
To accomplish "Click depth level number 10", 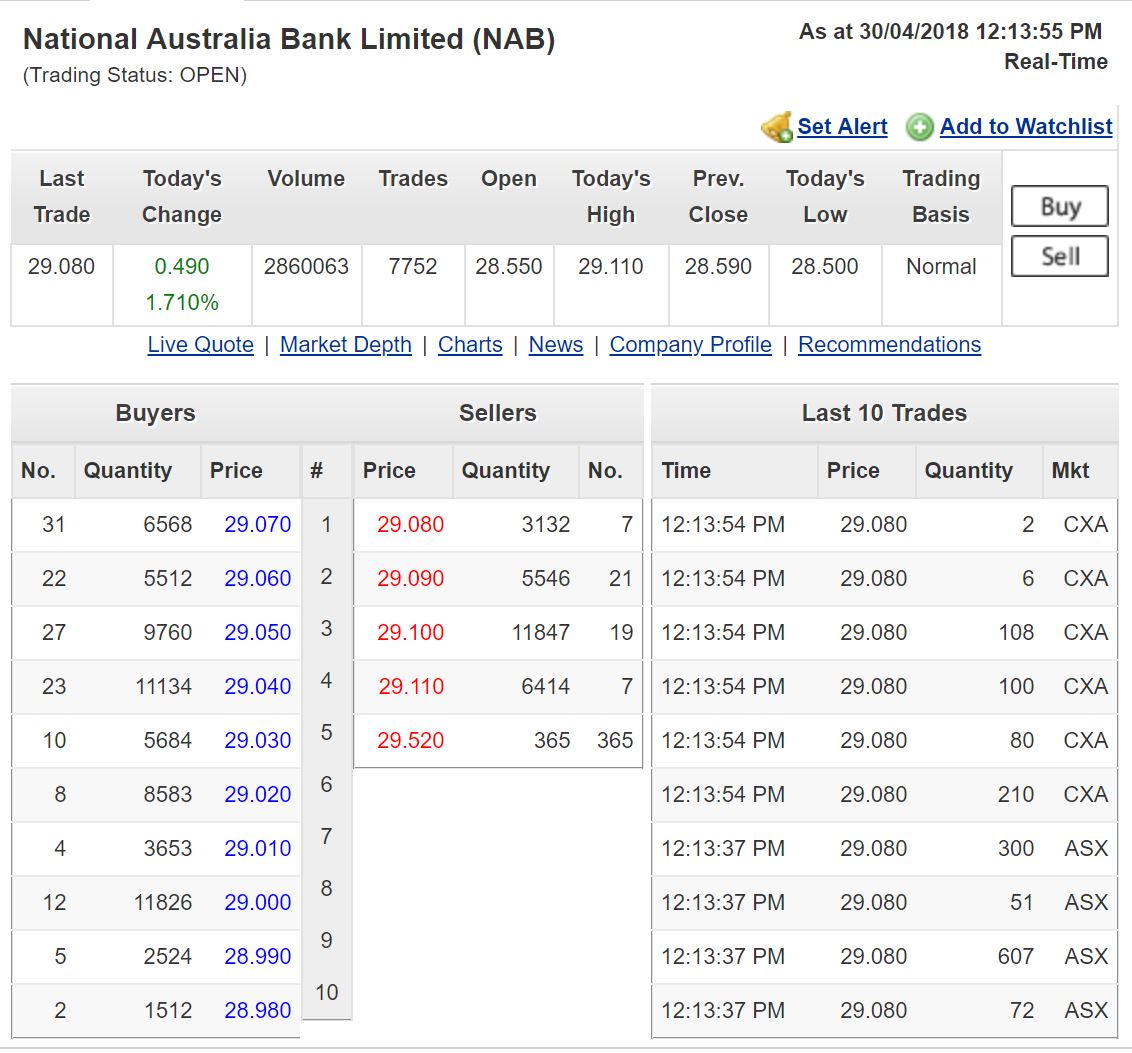I will tap(326, 992).
